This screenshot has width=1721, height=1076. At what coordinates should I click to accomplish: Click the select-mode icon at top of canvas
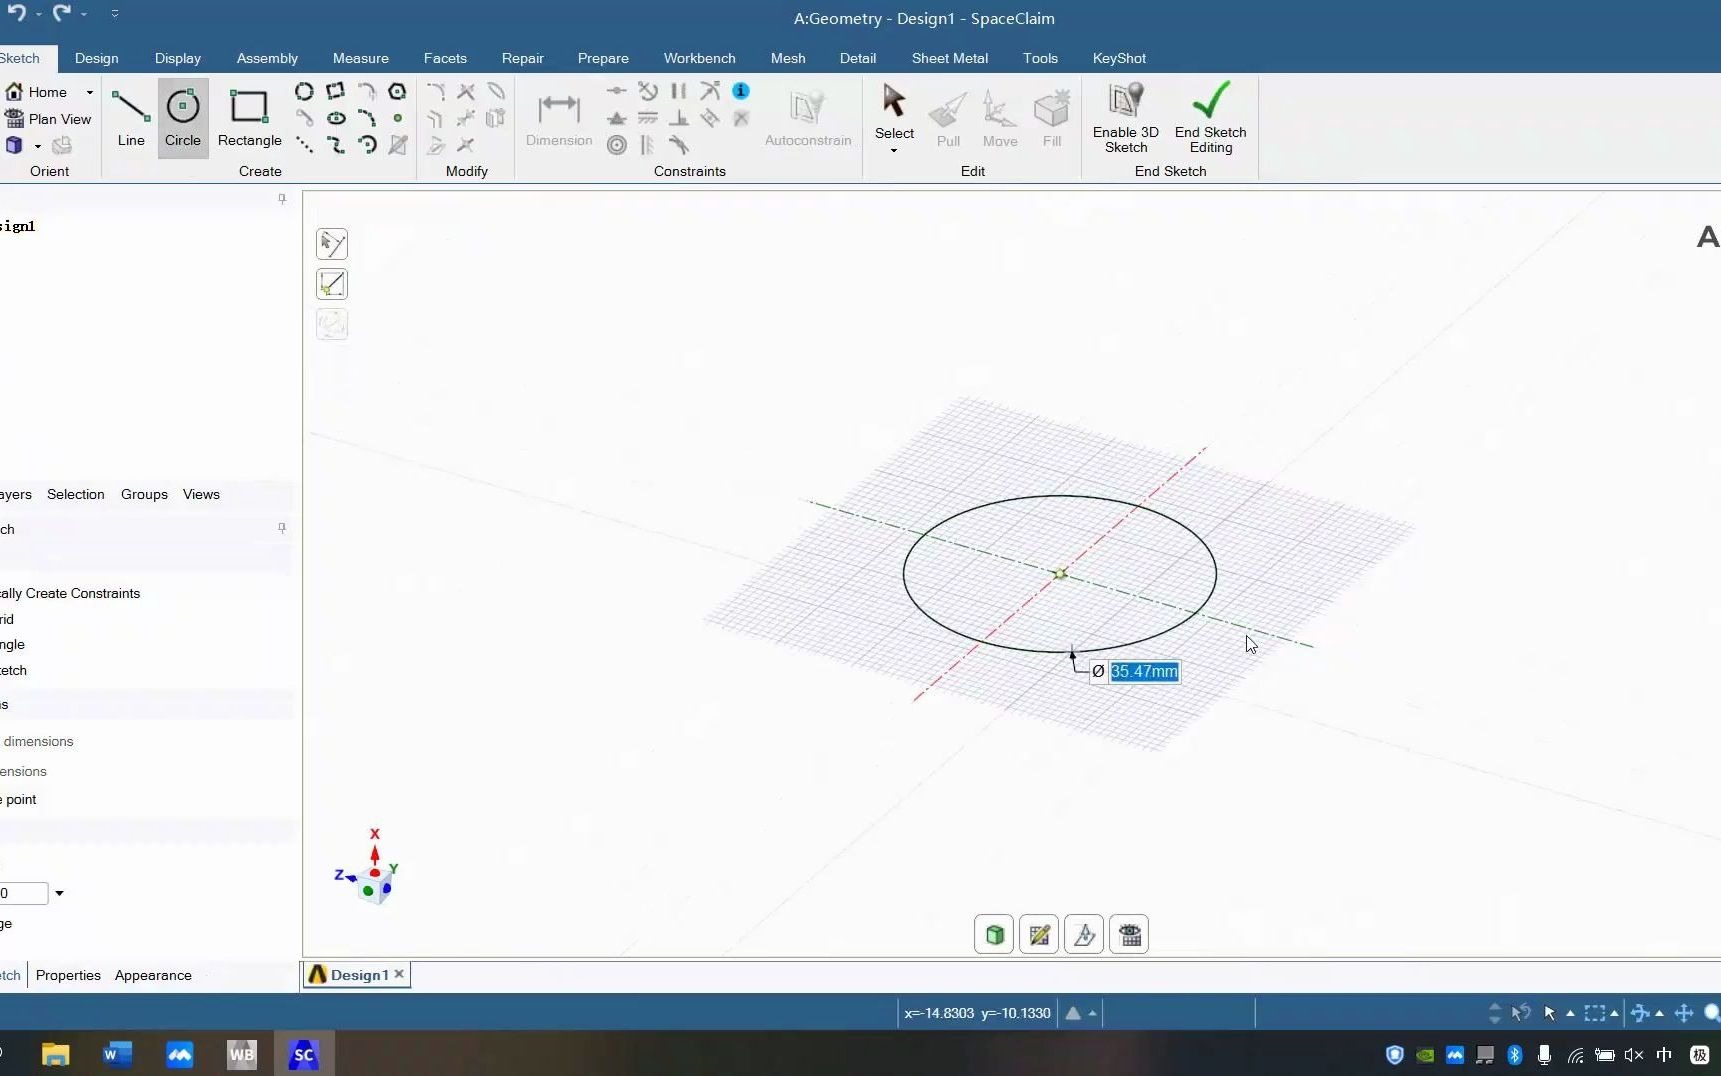point(332,244)
